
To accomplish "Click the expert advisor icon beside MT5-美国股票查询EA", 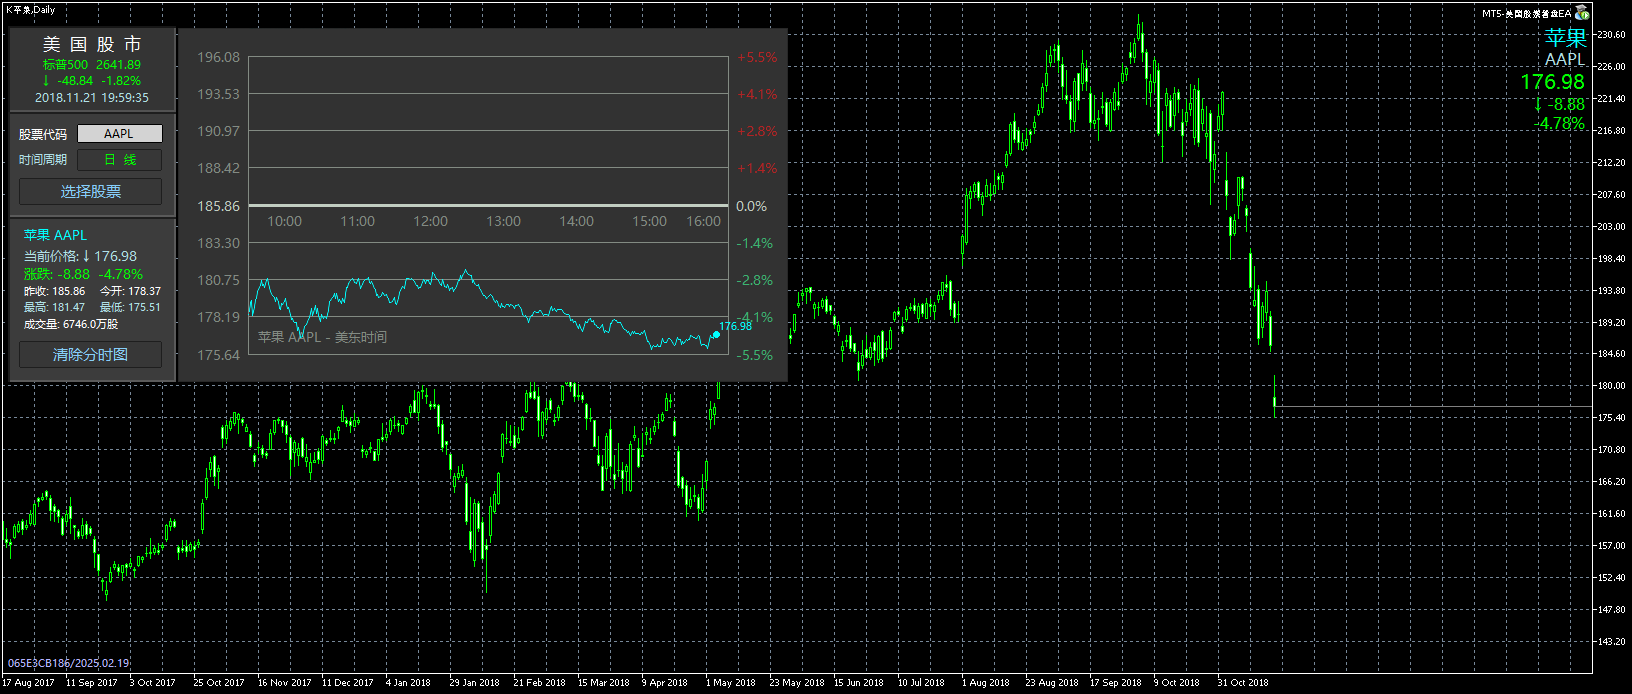I will pos(1582,13).
